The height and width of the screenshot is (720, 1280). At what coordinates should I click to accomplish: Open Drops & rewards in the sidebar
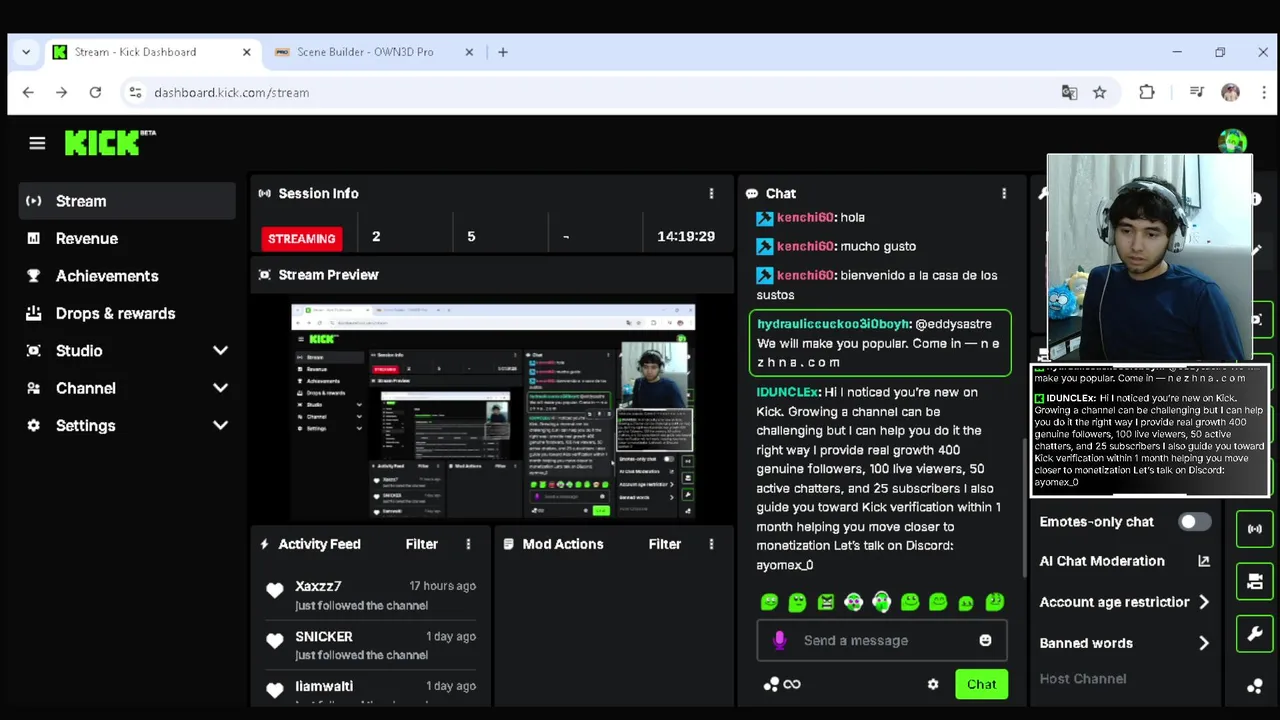pyautogui.click(x=127, y=313)
